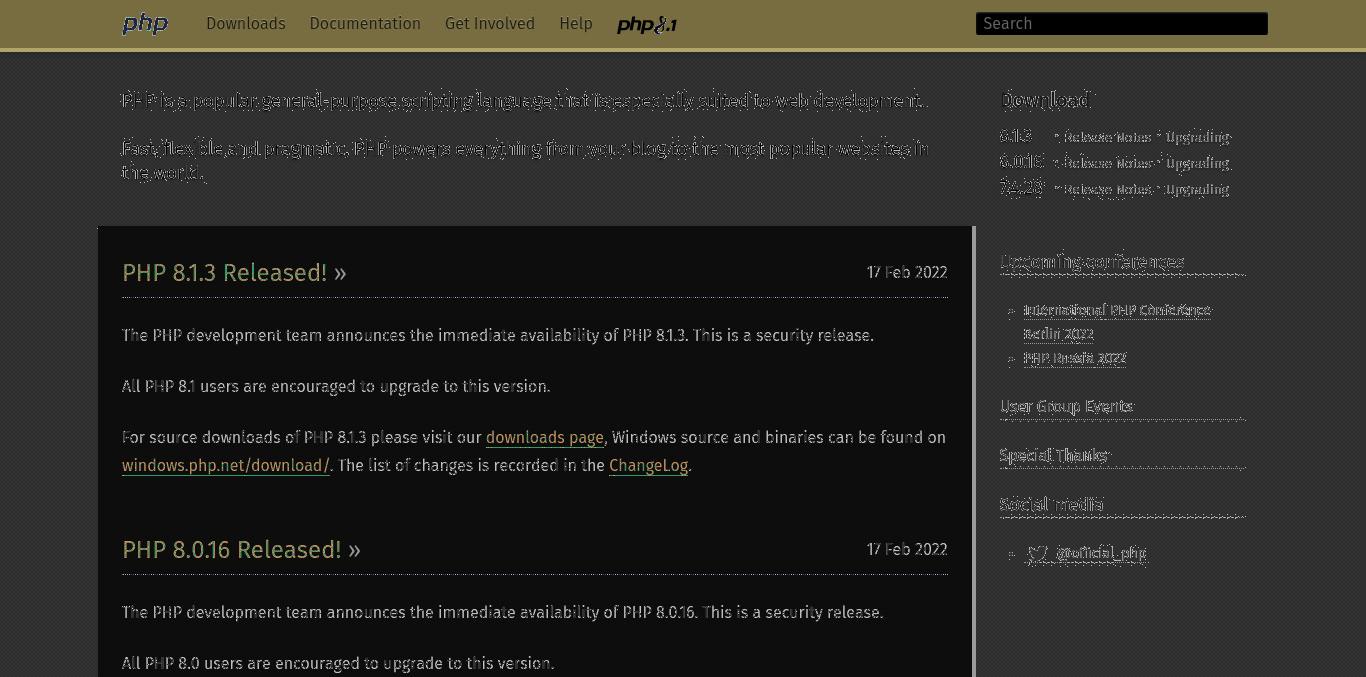Open the Downloads menu
The width and height of the screenshot is (1366, 677).
pos(246,23)
